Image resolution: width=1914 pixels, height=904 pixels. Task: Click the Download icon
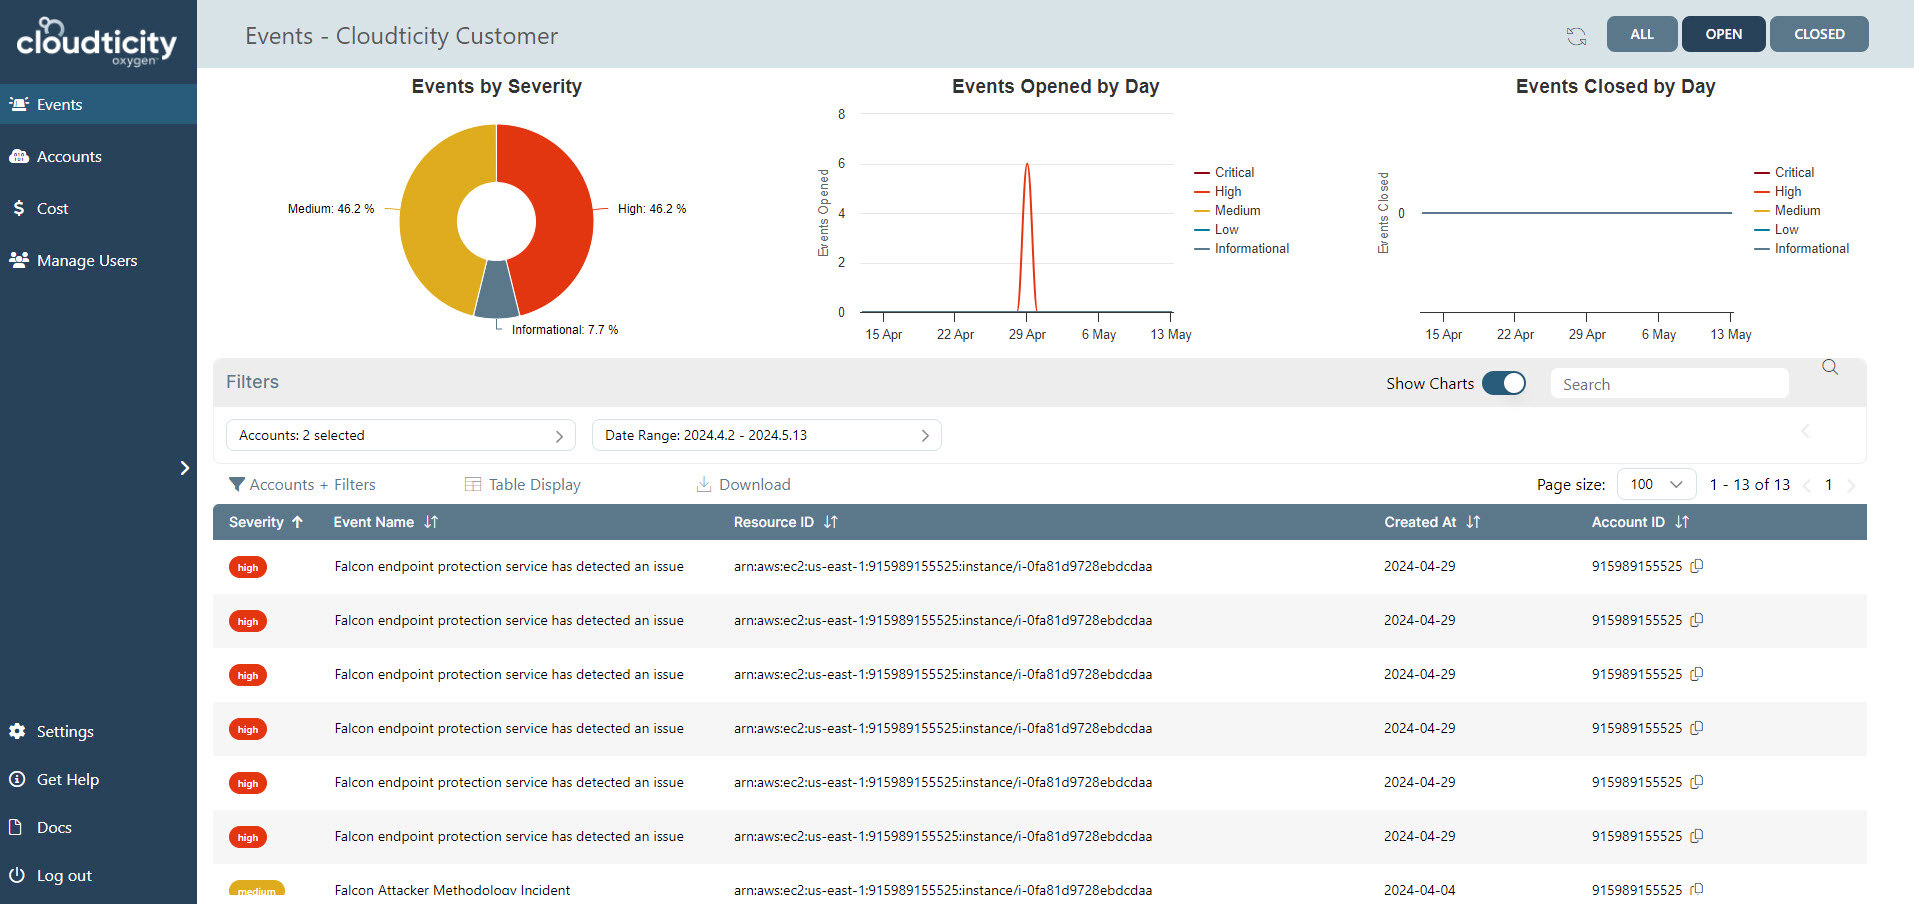click(704, 484)
